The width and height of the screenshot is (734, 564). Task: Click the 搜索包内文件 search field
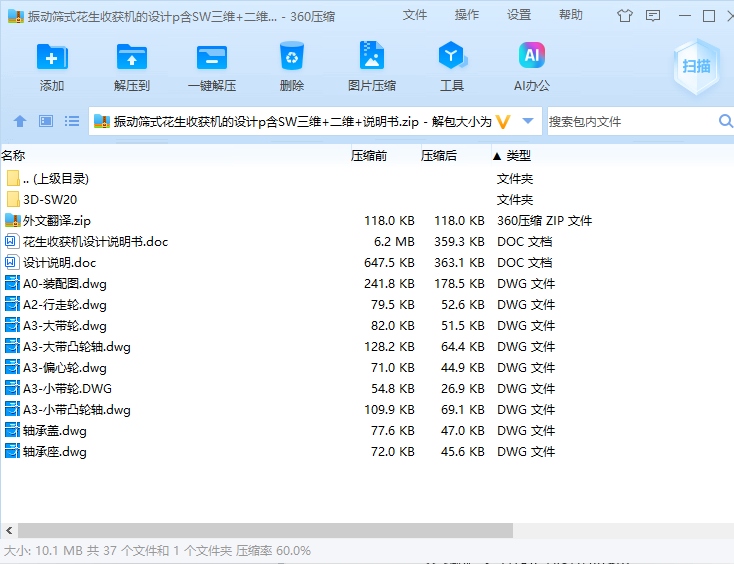[x=632, y=122]
